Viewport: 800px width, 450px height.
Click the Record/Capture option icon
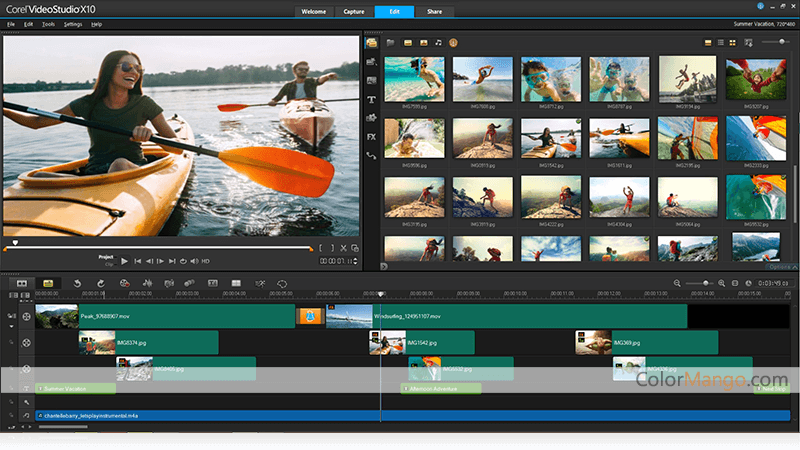tap(124, 283)
